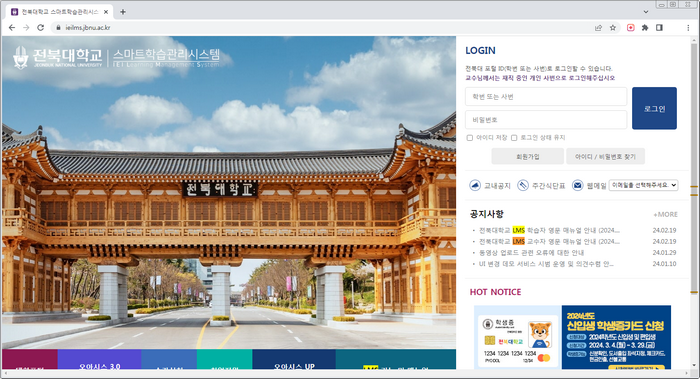The image size is (700, 379).
Task: Enable the 로그인 상태 유지 checkbox
Action: (514, 138)
